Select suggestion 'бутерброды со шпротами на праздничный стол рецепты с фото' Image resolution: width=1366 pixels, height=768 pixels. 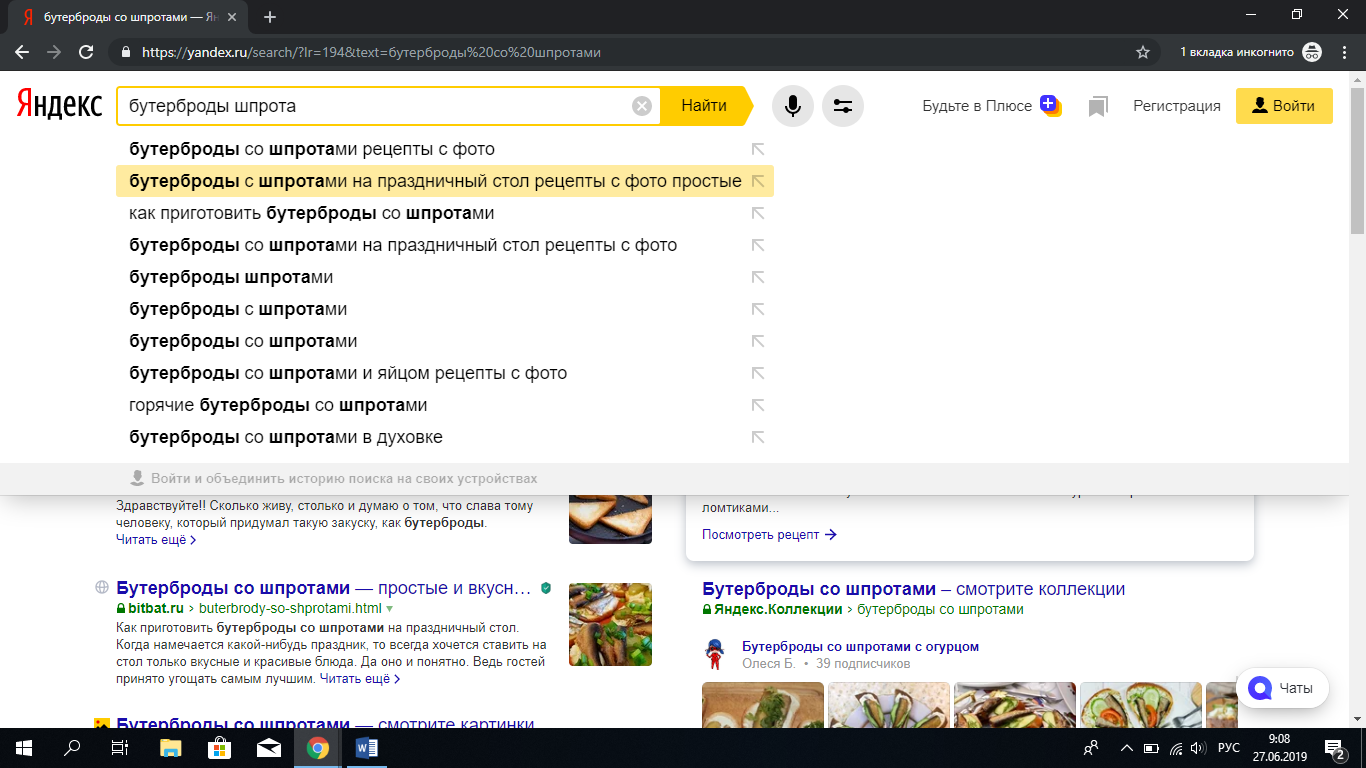point(445,245)
